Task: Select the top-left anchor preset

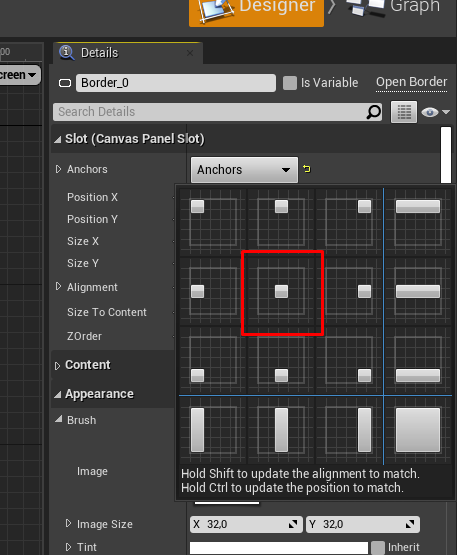Action: pos(213,222)
